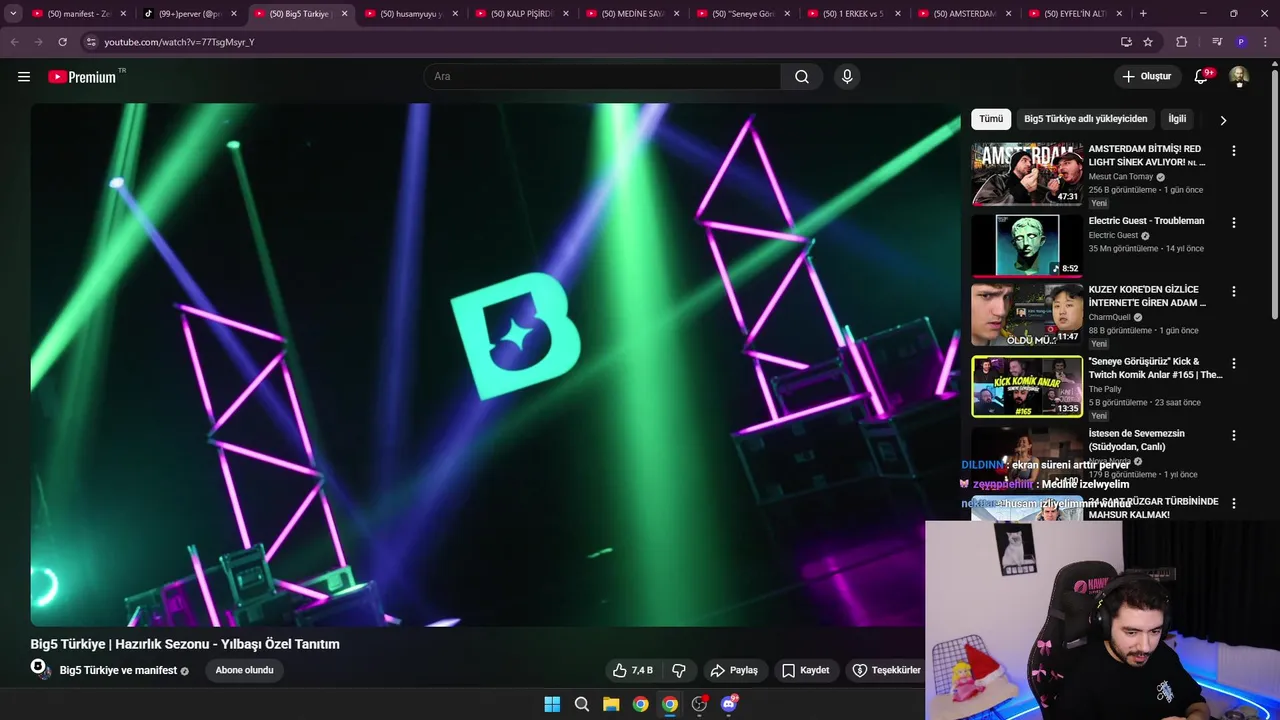
Task: Open Chrome extensions puzzle icon
Action: click(1182, 42)
